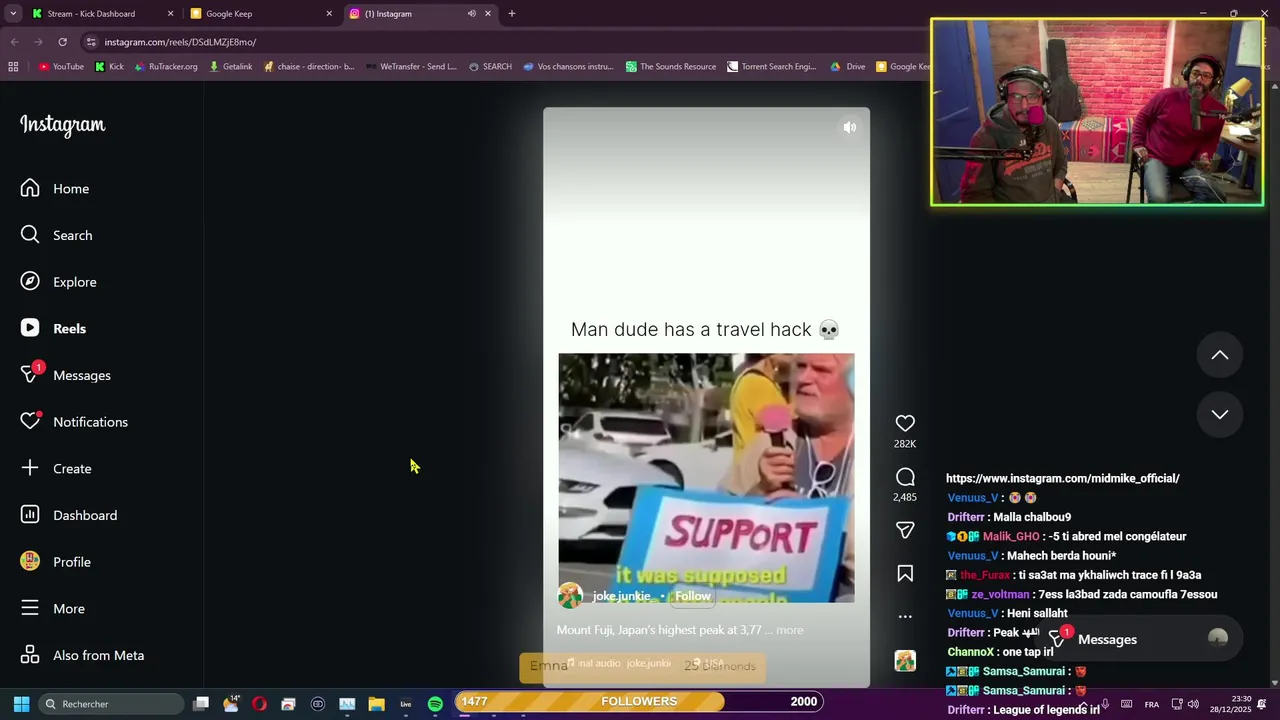Image resolution: width=1280 pixels, height=720 pixels.
Task: Open the SEARCH bookmark
Action: click(x=490, y=66)
